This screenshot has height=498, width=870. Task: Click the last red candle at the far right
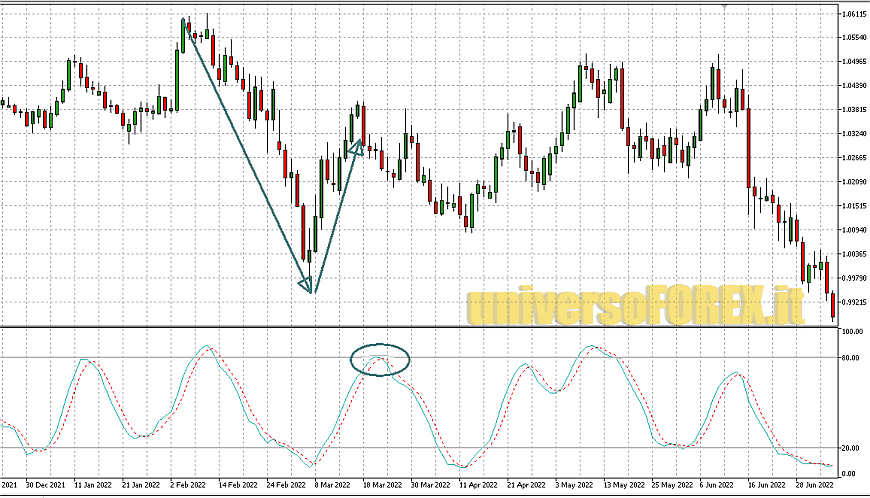[832, 305]
